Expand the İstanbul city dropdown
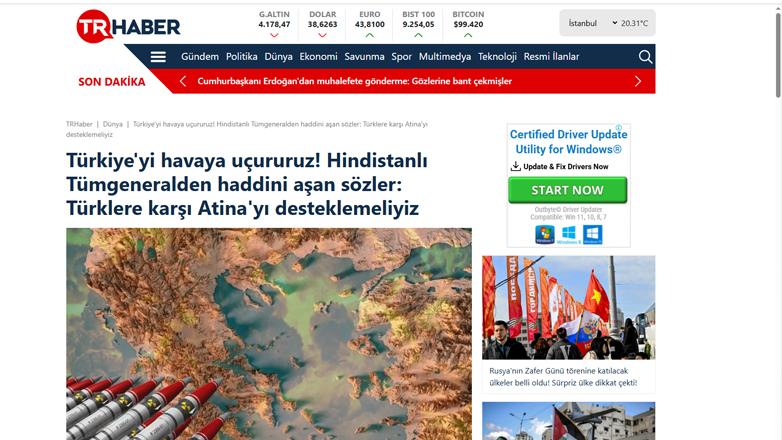This screenshot has height=440, width=782. tap(593, 23)
